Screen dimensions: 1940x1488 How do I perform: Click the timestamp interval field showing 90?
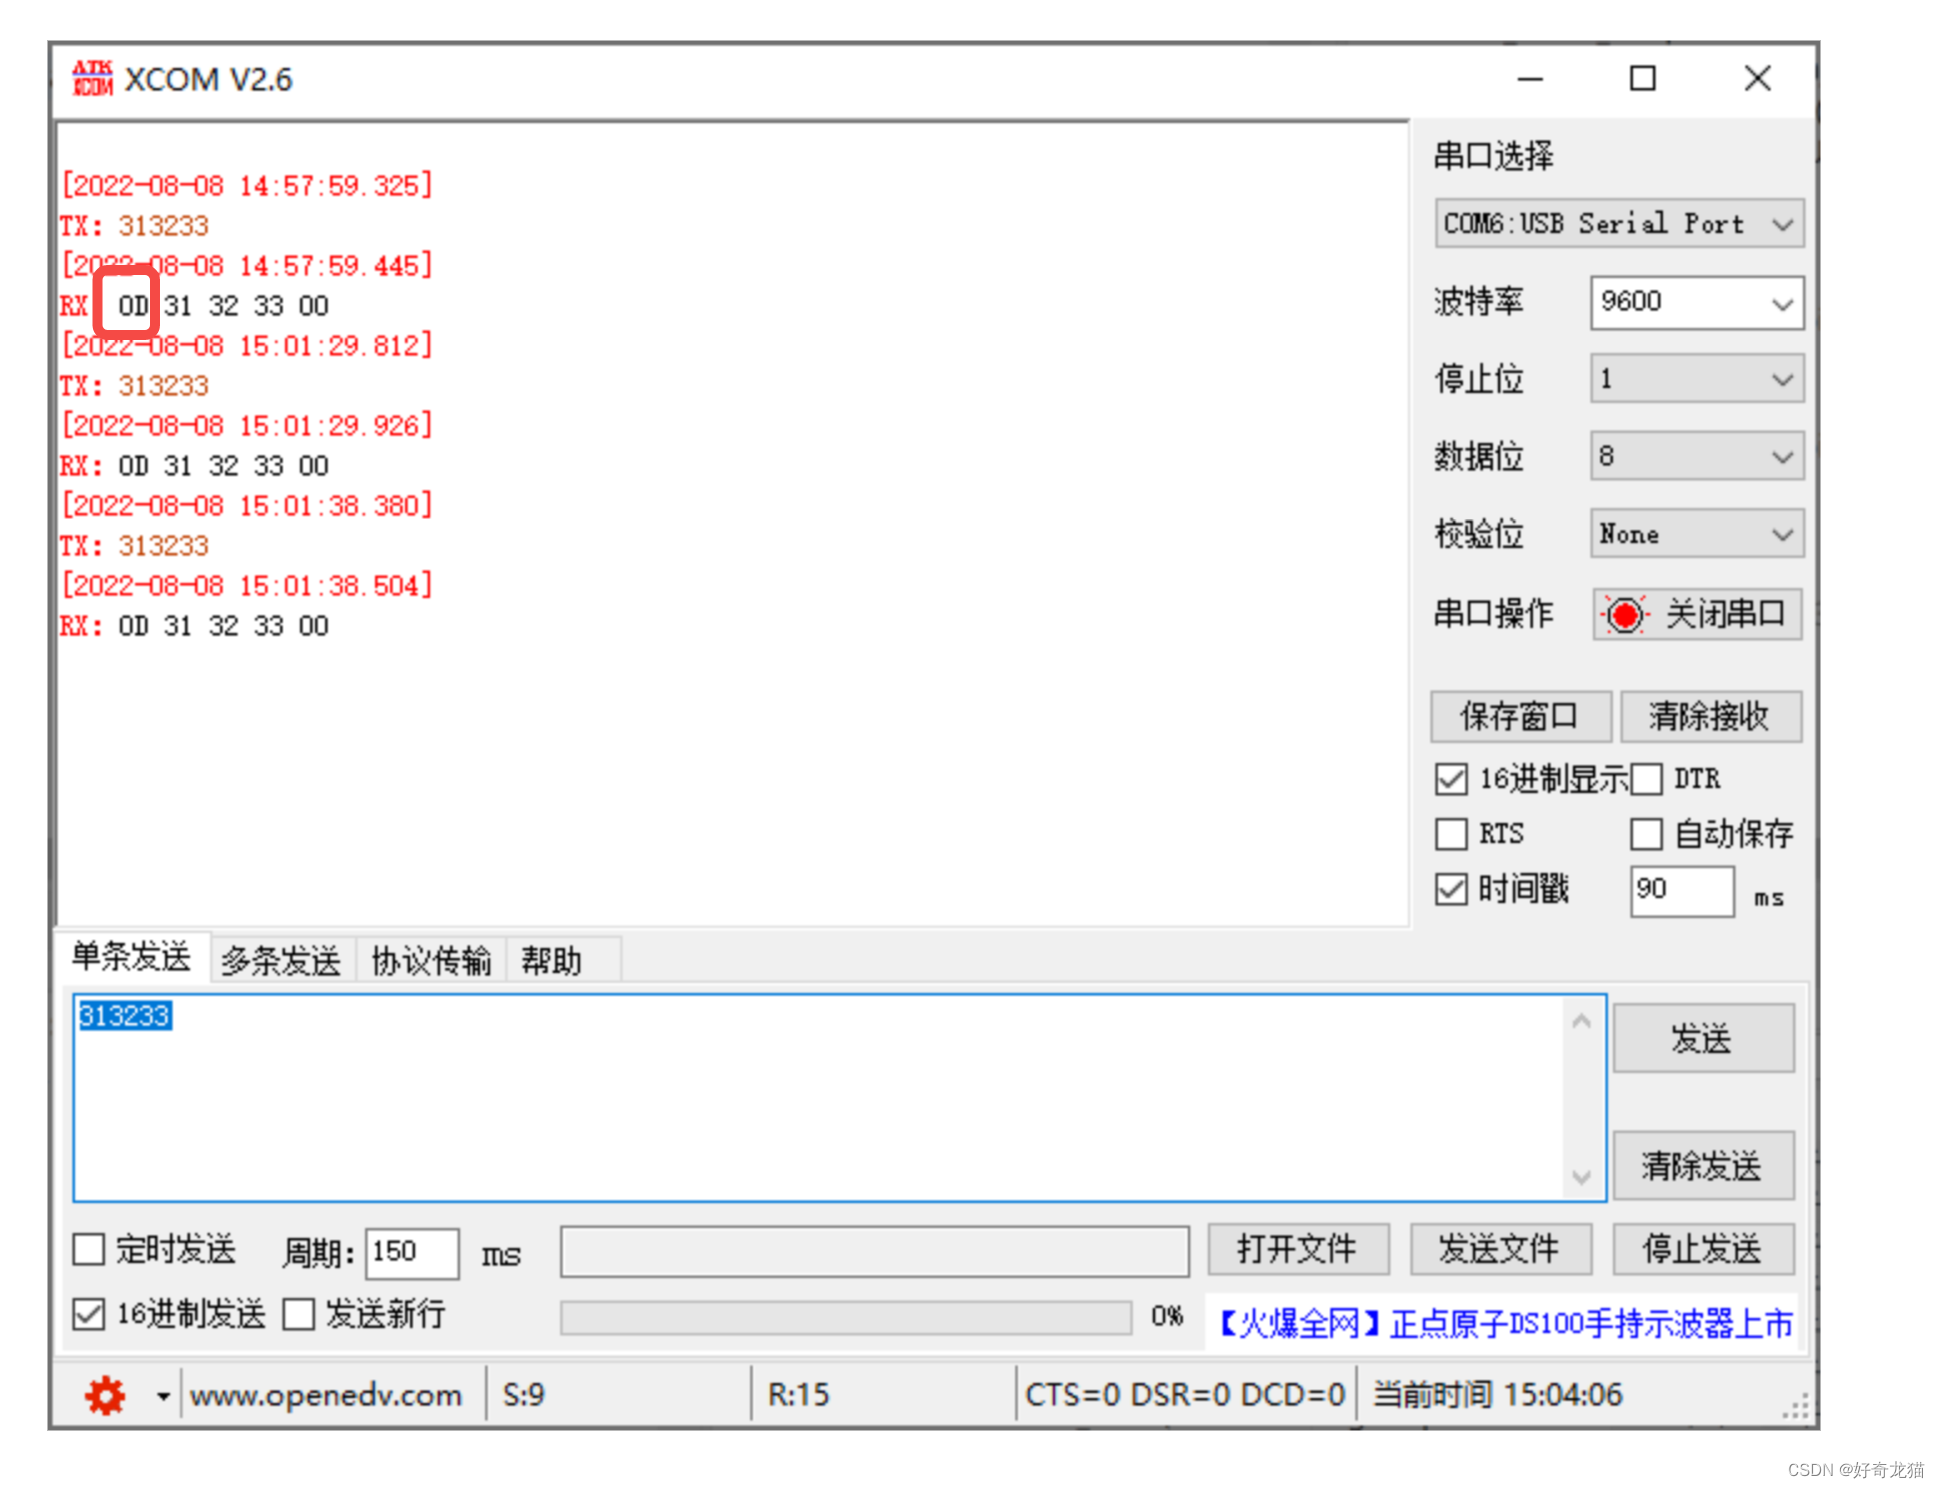1682,890
